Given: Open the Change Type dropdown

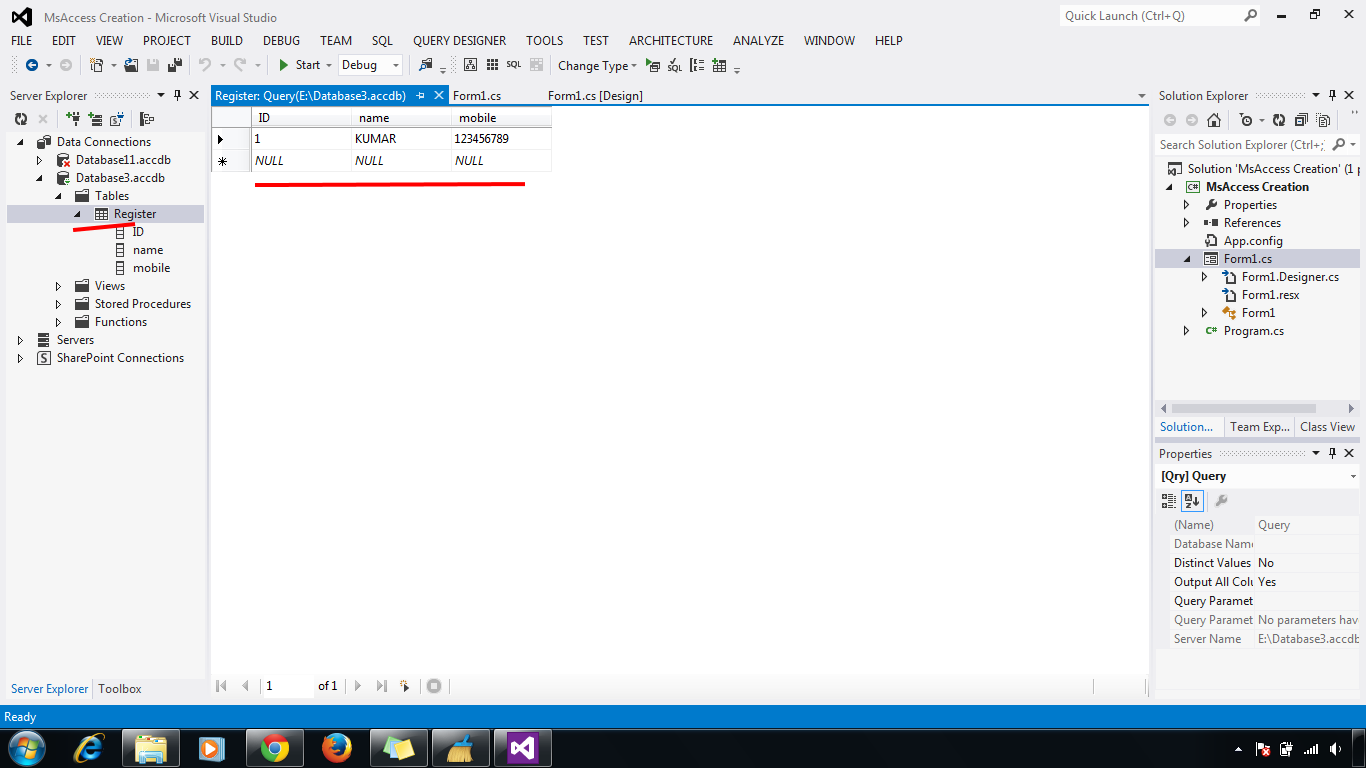Looking at the screenshot, I should (x=632, y=66).
